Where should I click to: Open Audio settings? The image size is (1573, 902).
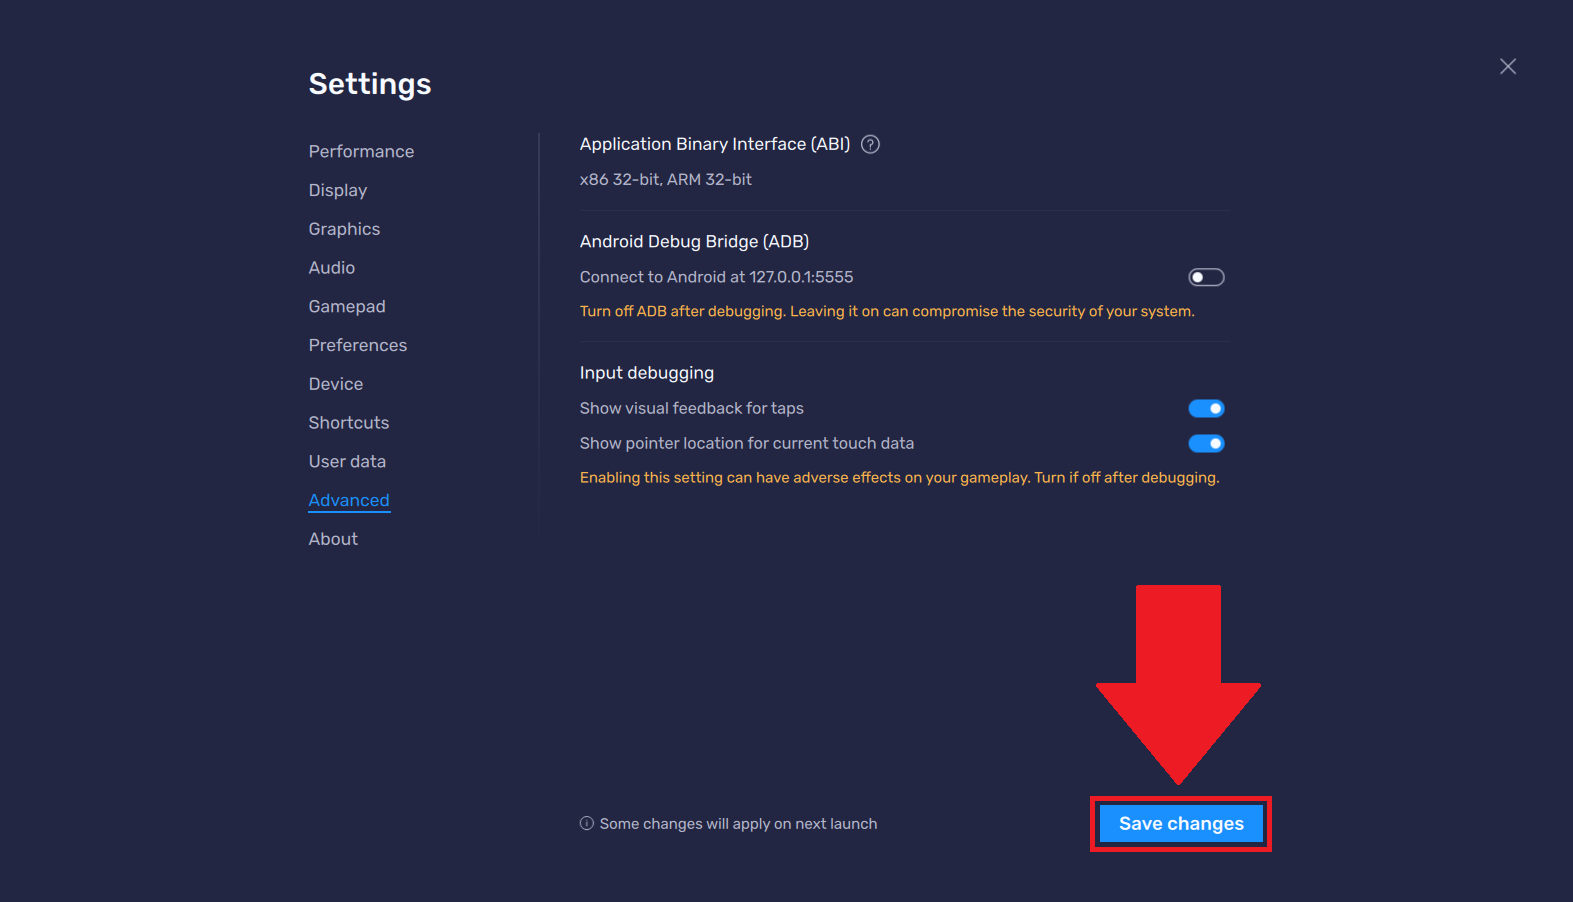point(332,267)
